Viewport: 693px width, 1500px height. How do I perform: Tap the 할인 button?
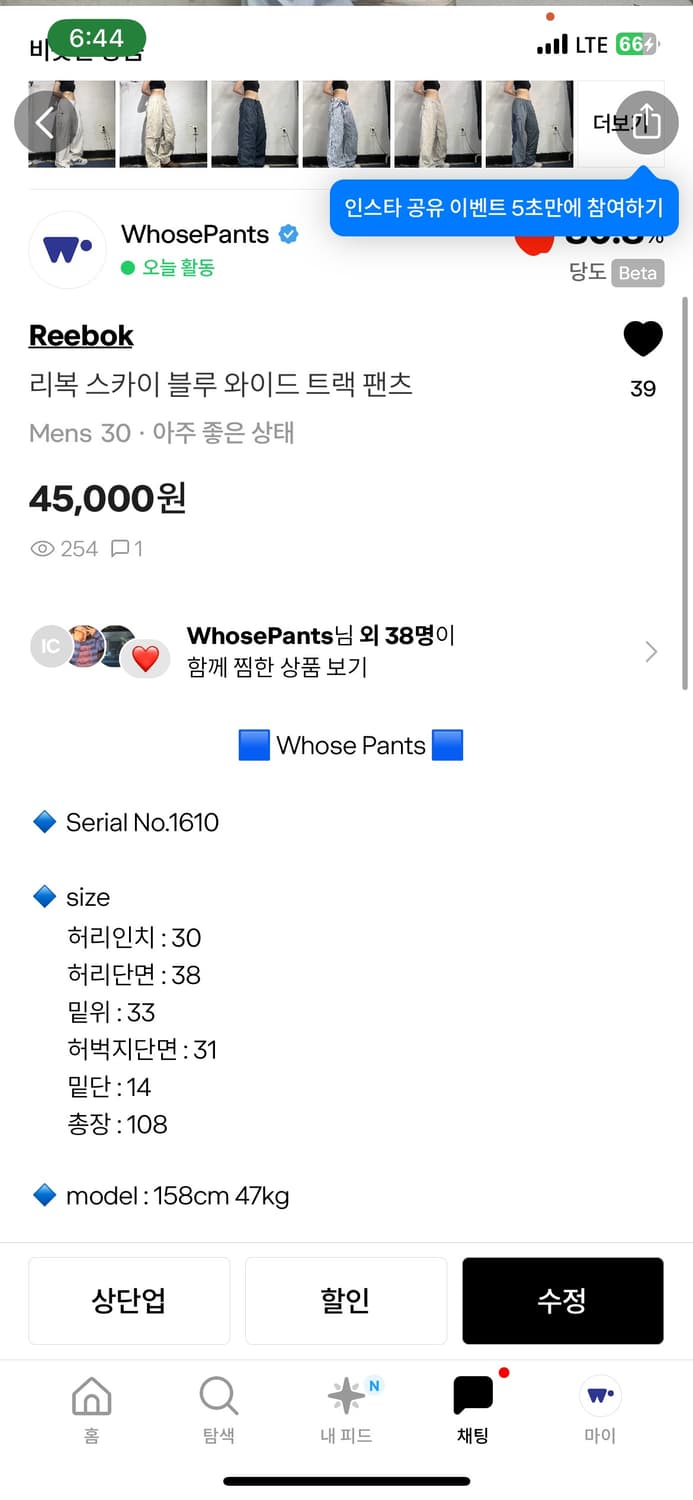[x=345, y=1300]
